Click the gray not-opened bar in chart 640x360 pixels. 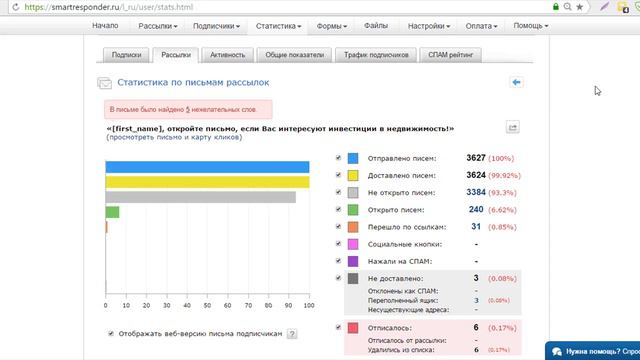coord(201,197)
